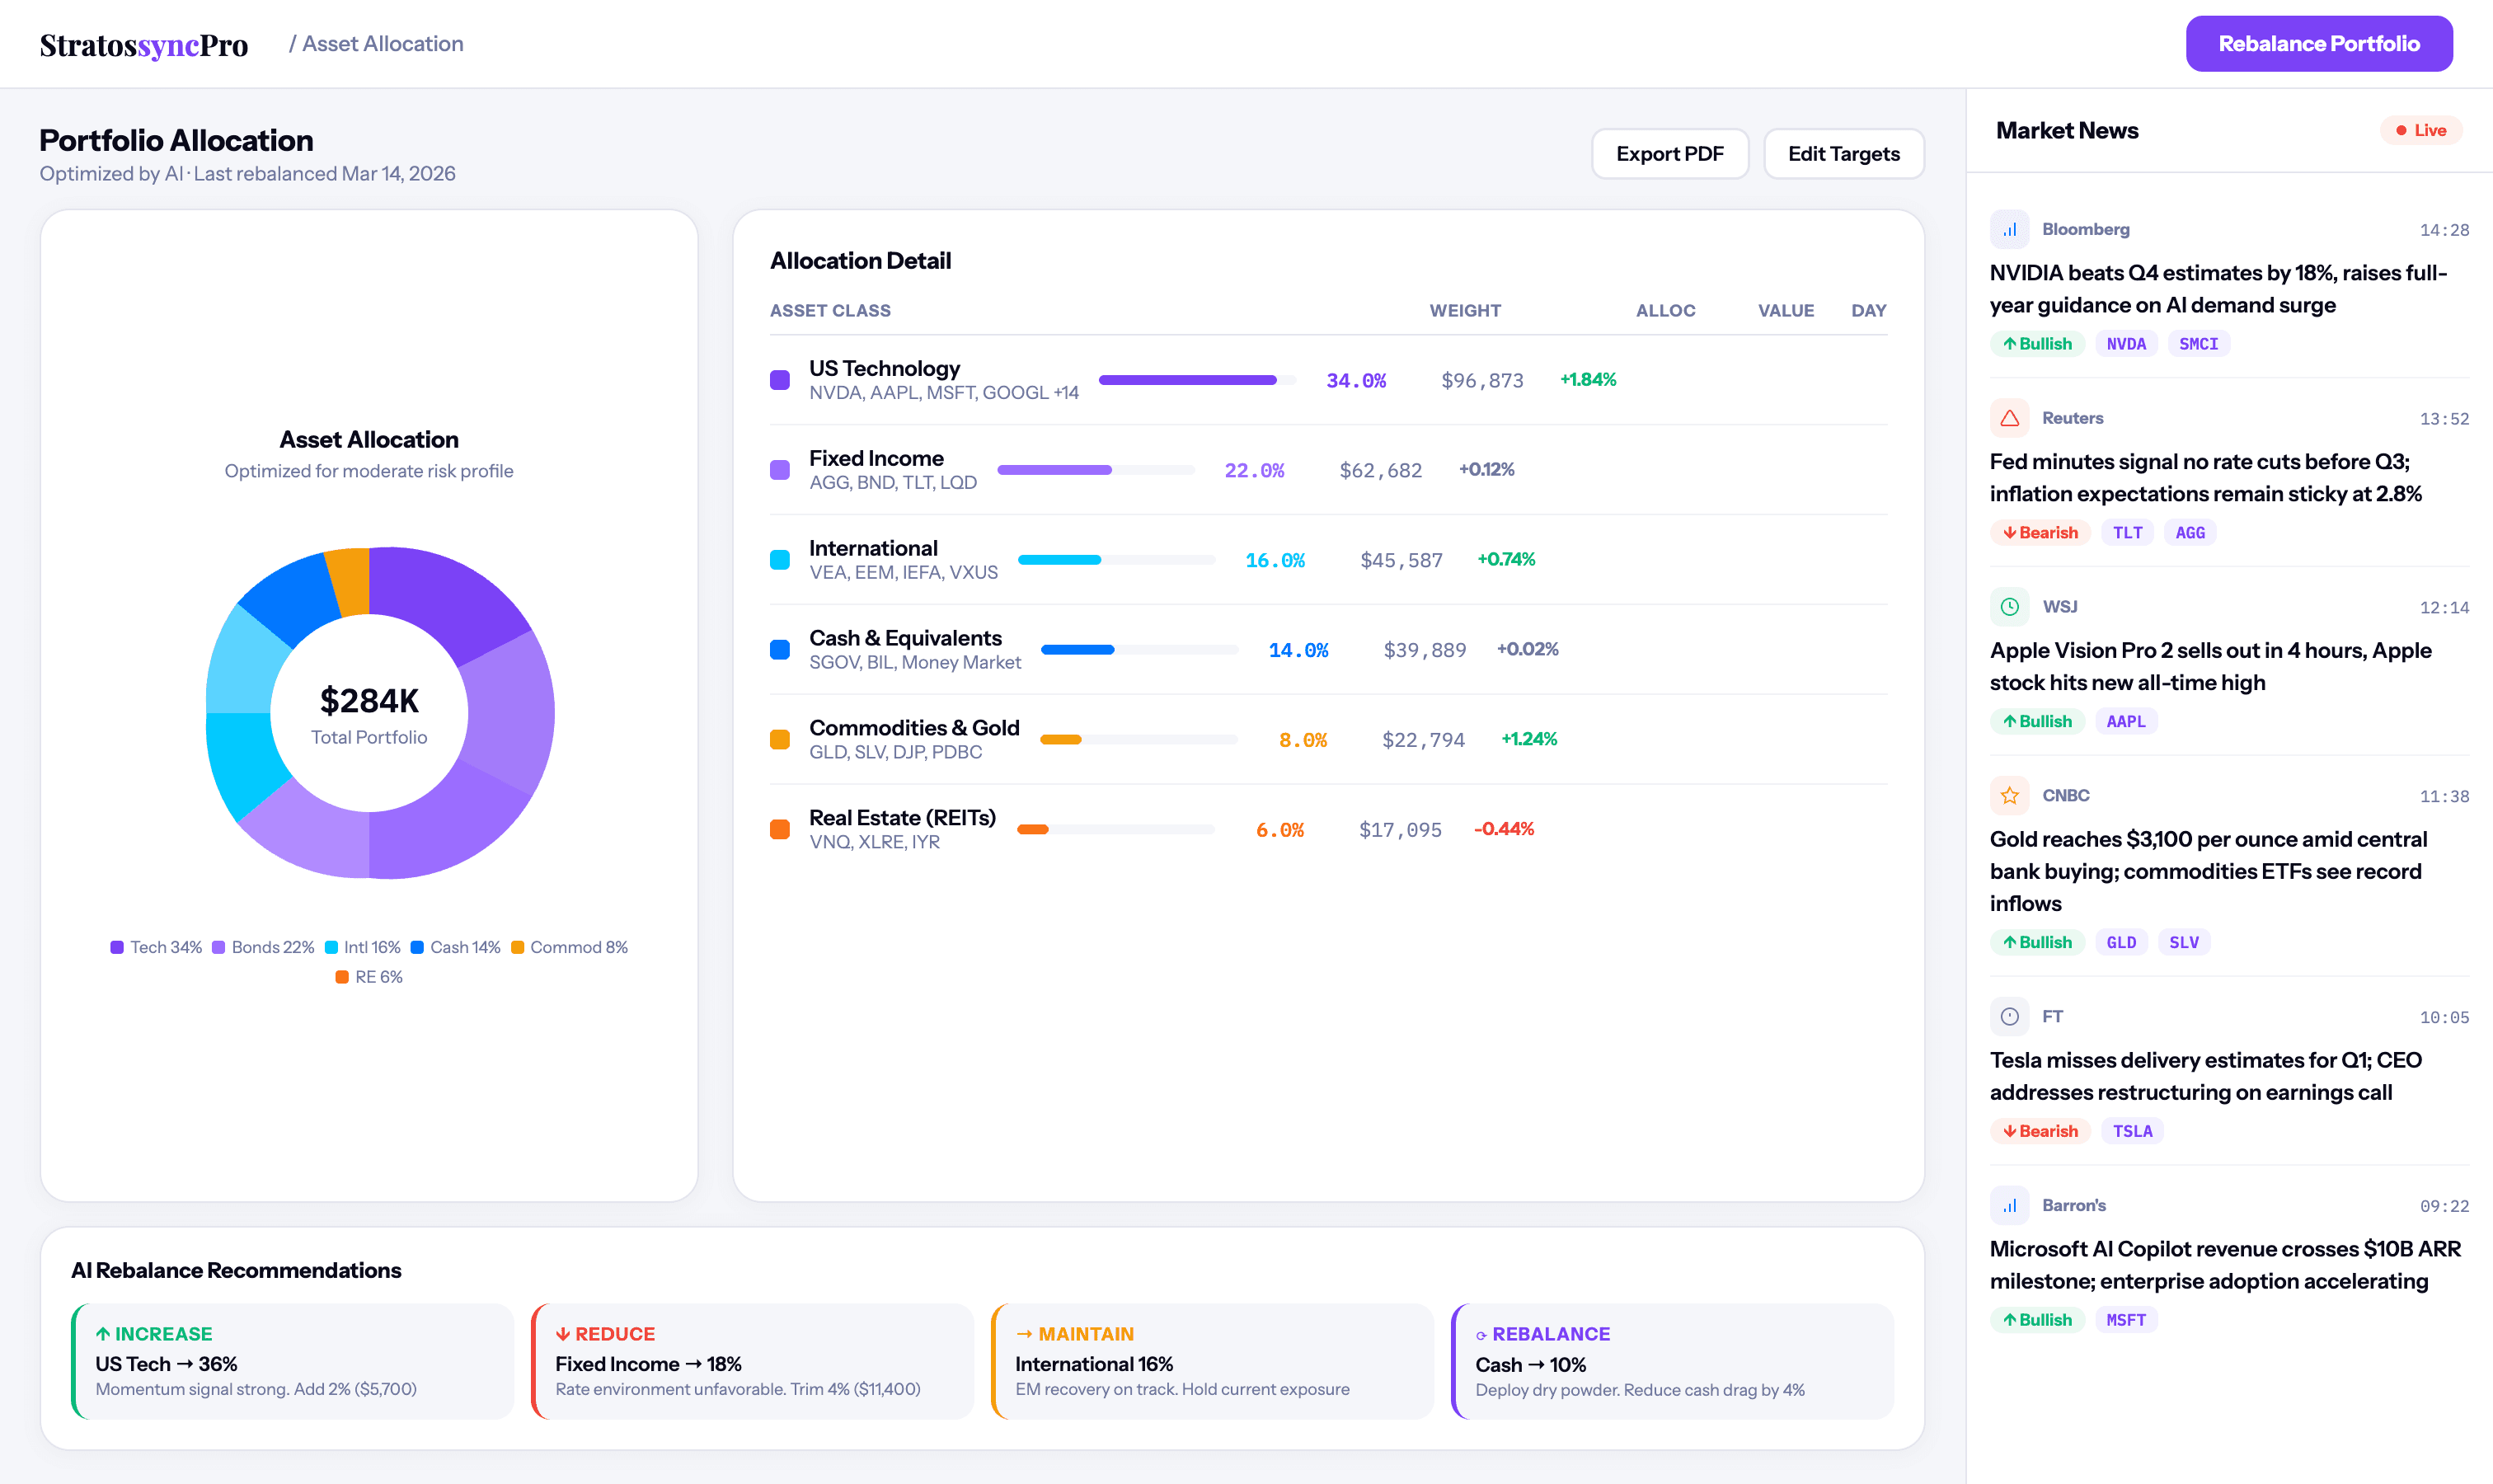Viewport: 2493px width, 1484px height.
Task: Click the Barron's bar-chart icon
Action: point(2010,1205)
